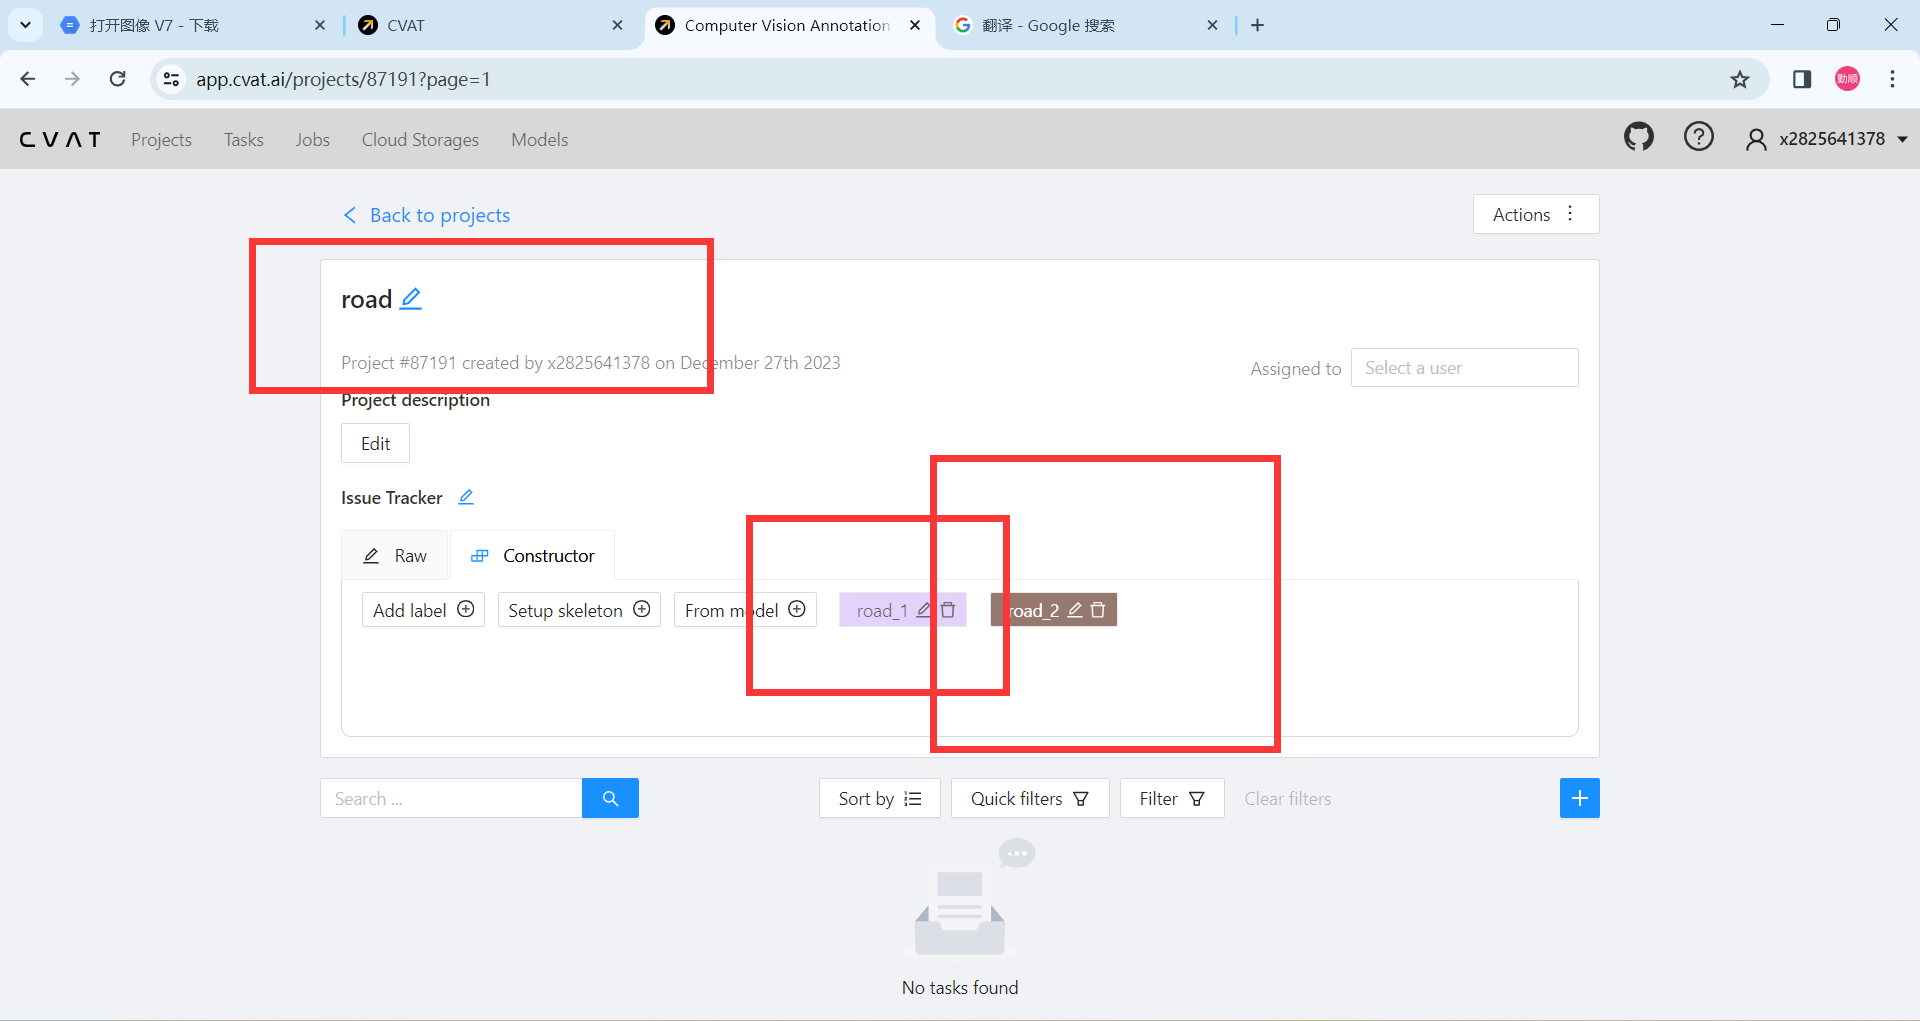Open the Filter dropdown
This screenshot has height=1021, width=1920.
point(1171,798)
